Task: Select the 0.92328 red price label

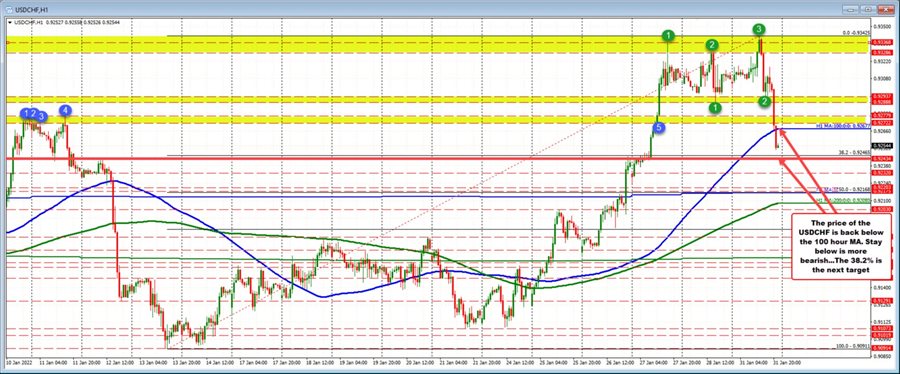Action: (881, 172)
